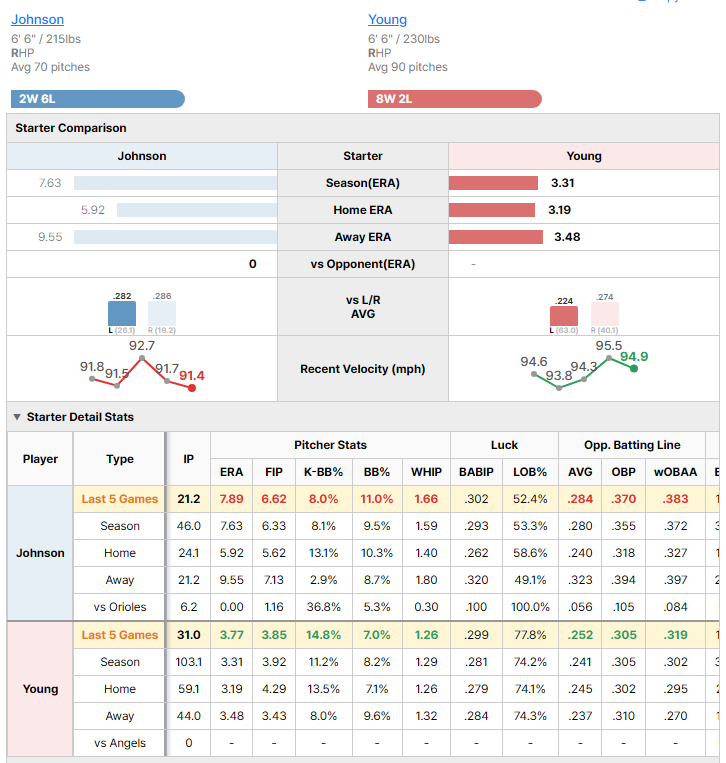This screenshot has height=763, width=726.
Task: Click the Opp. Batting Line group header
Action: 632,445
